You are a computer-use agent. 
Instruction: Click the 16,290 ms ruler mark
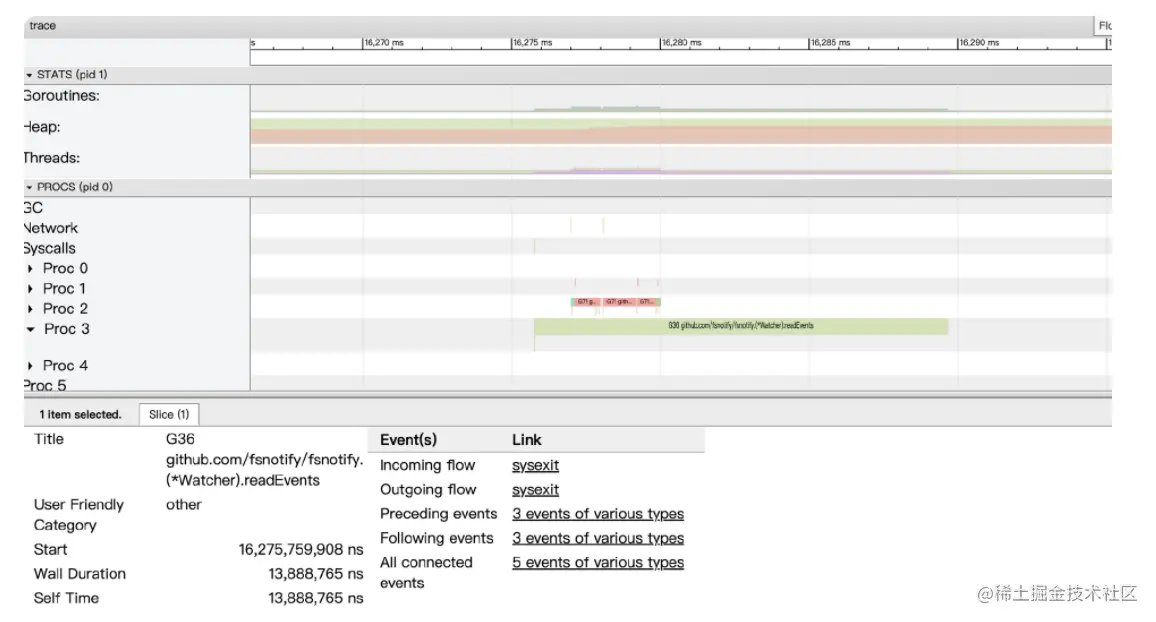pyautogui.click(x=978, y=43)
